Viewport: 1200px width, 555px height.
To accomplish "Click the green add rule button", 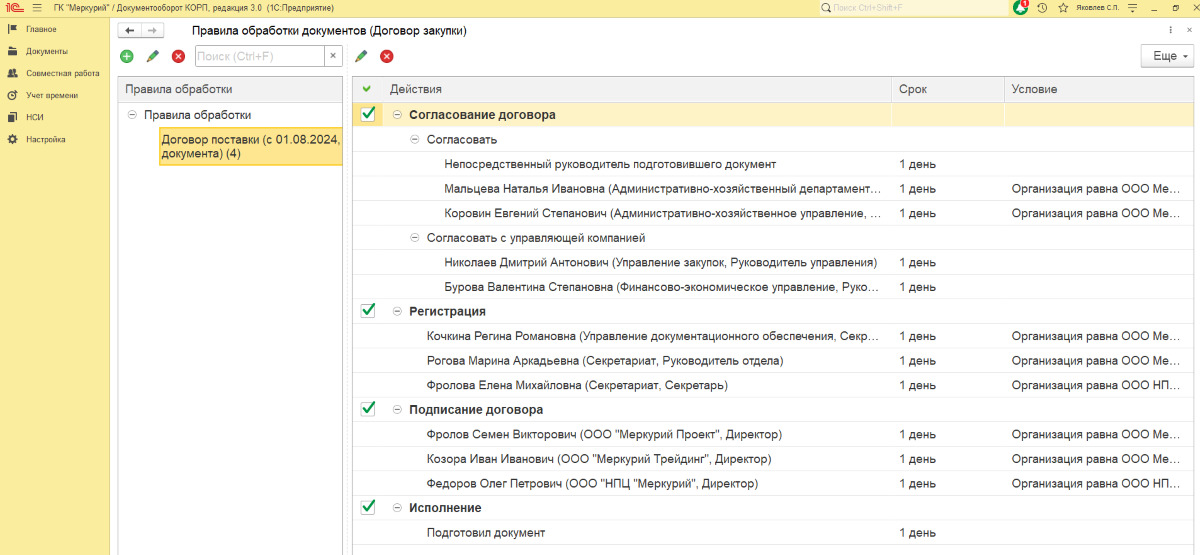I will [x=126, y=57].
